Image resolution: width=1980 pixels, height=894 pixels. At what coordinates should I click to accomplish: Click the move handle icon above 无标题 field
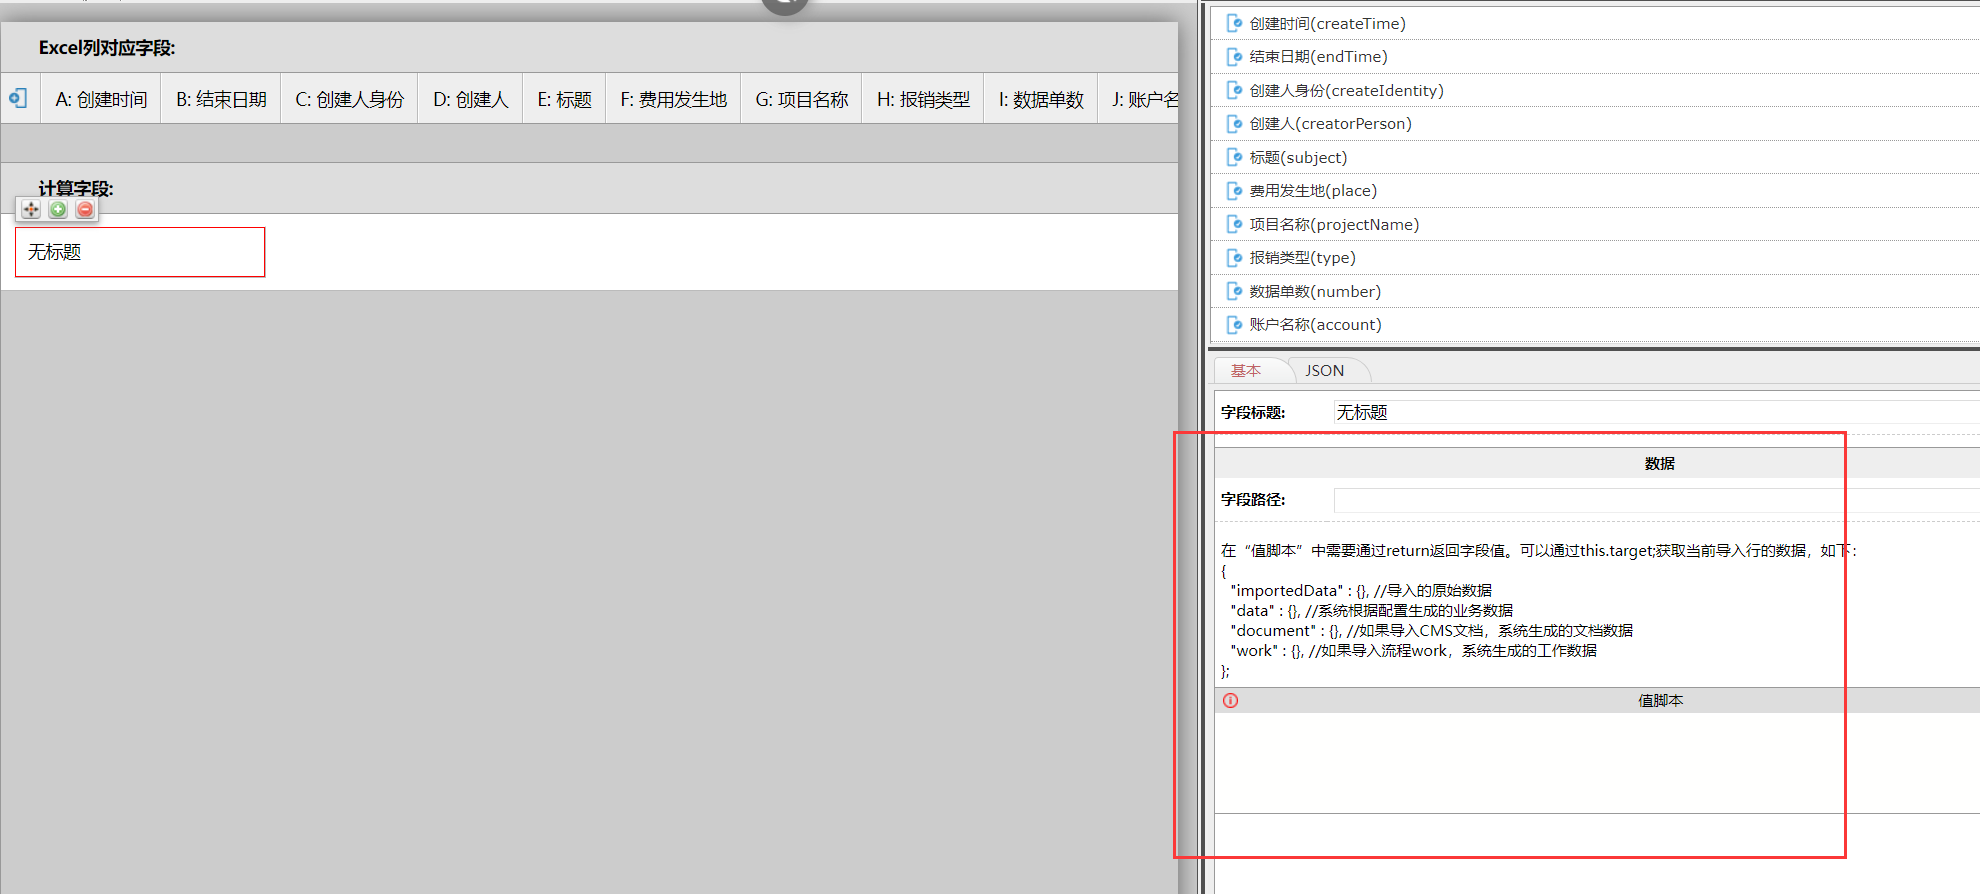click(x=31, y=209)
